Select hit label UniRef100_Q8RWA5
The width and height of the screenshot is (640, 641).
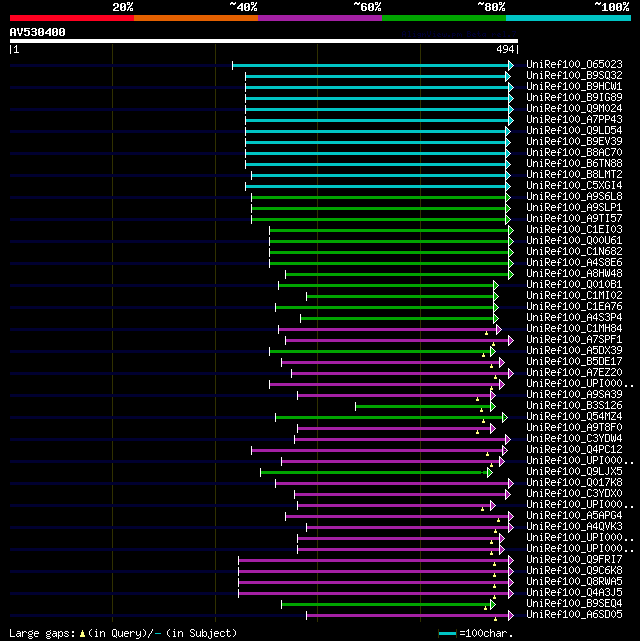[x=574, y=582]
